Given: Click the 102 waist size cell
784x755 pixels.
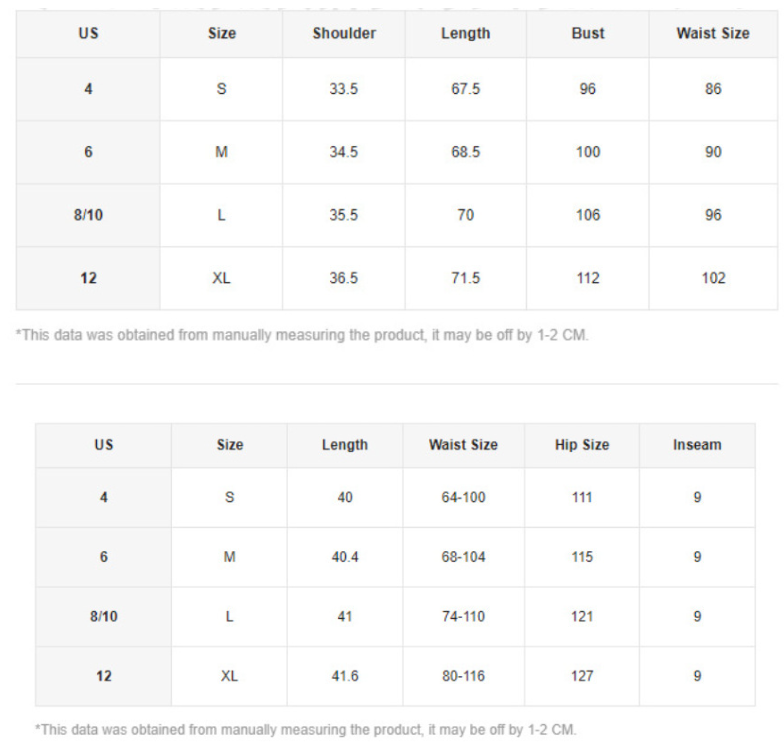Looking at the screenshot, I should [x=713, y=278].
